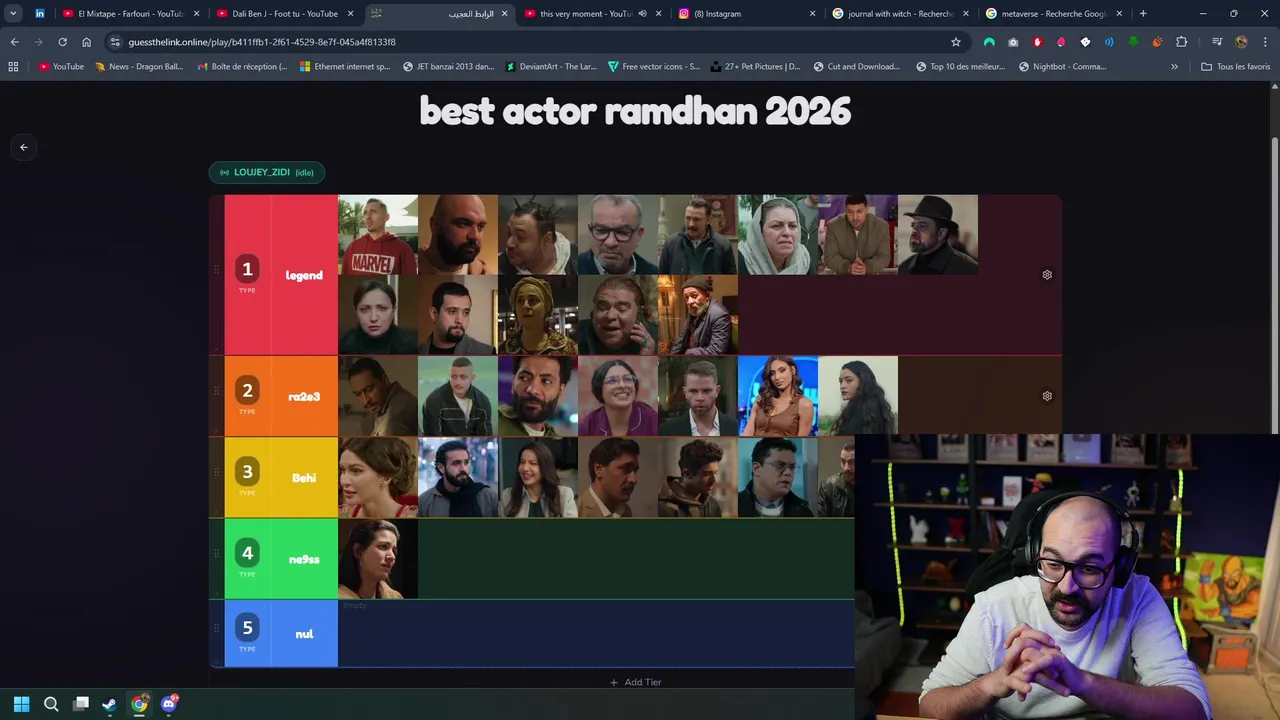
Task: Open the tab search dropdown arrow
Action: point(13,14)
